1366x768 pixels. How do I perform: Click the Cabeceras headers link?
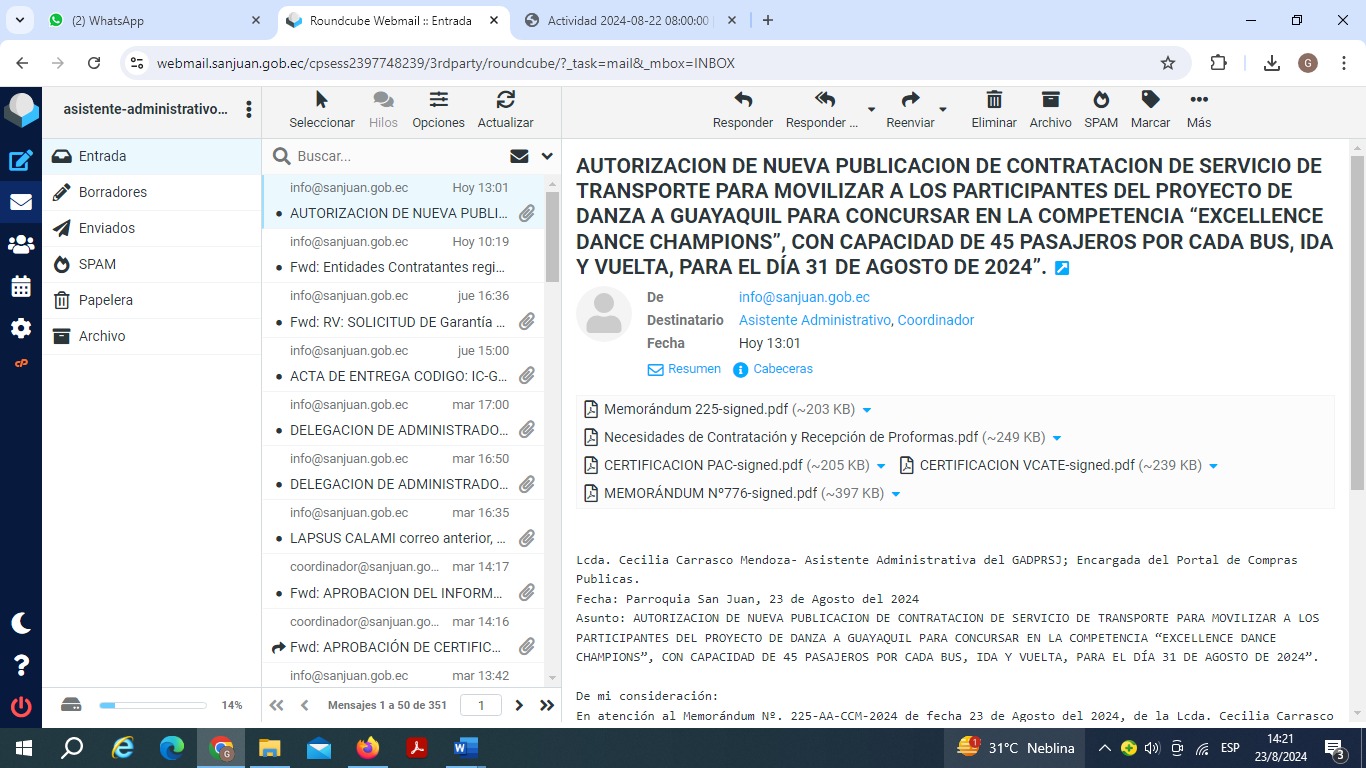[x=782, y=369]
